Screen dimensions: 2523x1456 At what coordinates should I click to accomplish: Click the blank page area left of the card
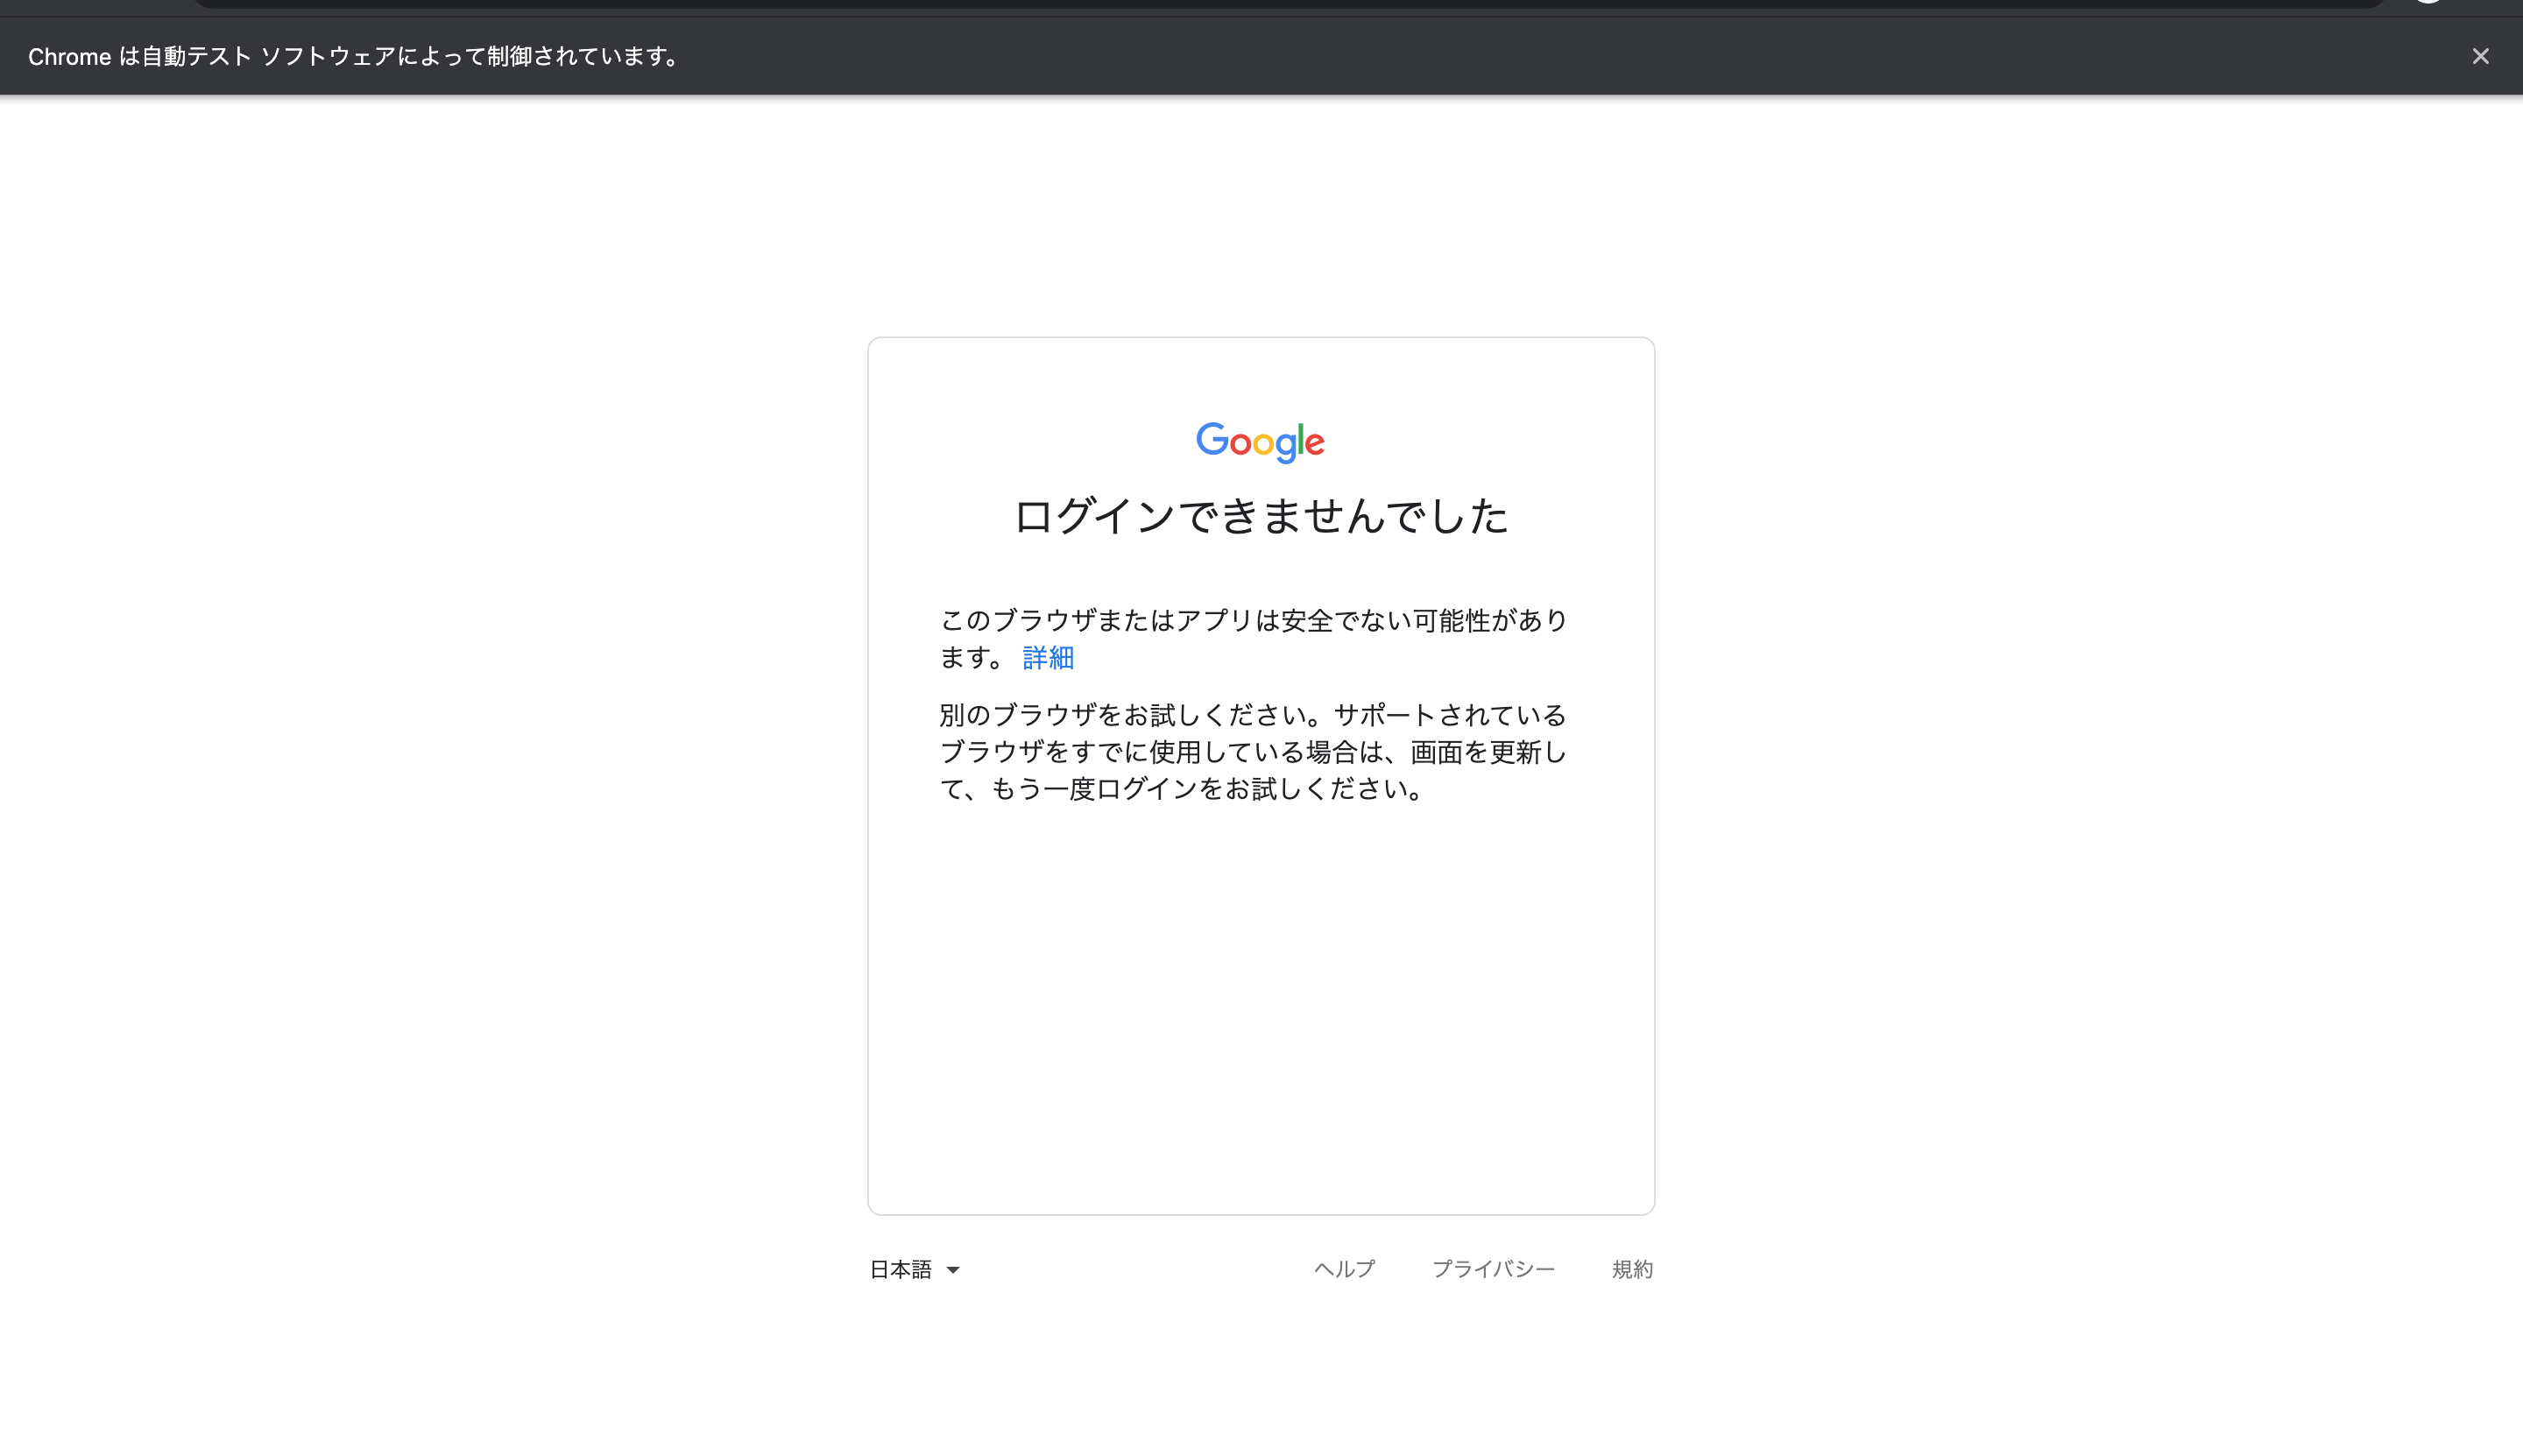pyautogui.click(x=430, y=750)
